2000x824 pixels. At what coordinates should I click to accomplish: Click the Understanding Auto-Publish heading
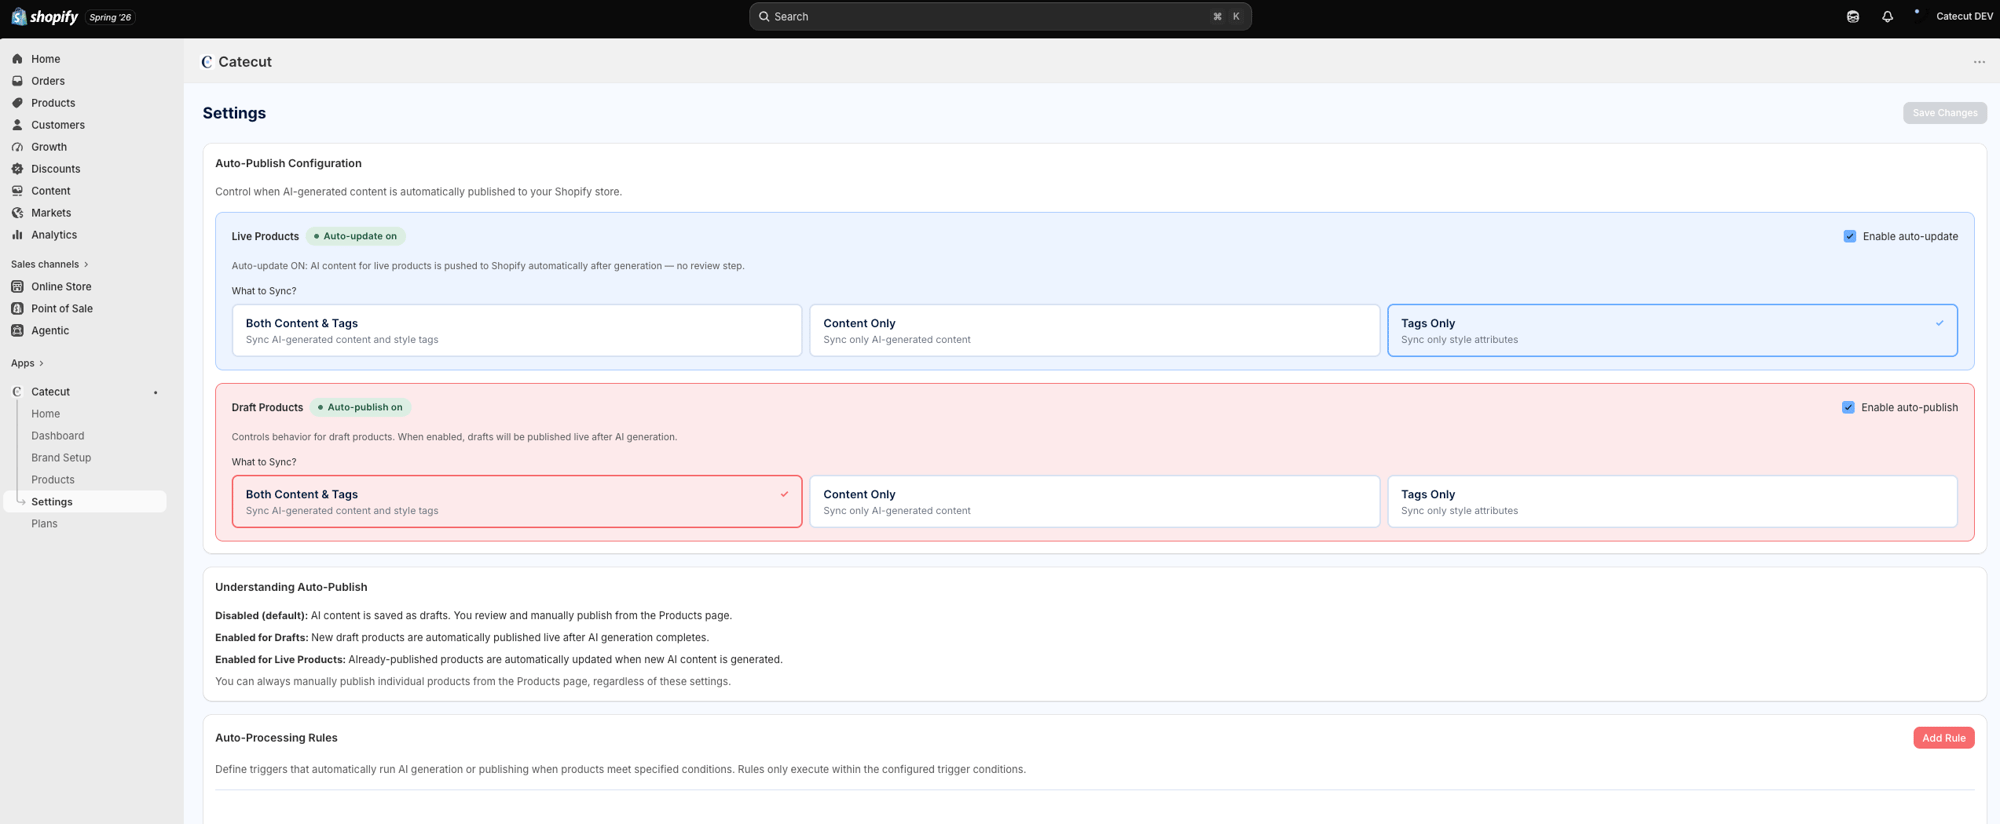(x=291, y=587)
